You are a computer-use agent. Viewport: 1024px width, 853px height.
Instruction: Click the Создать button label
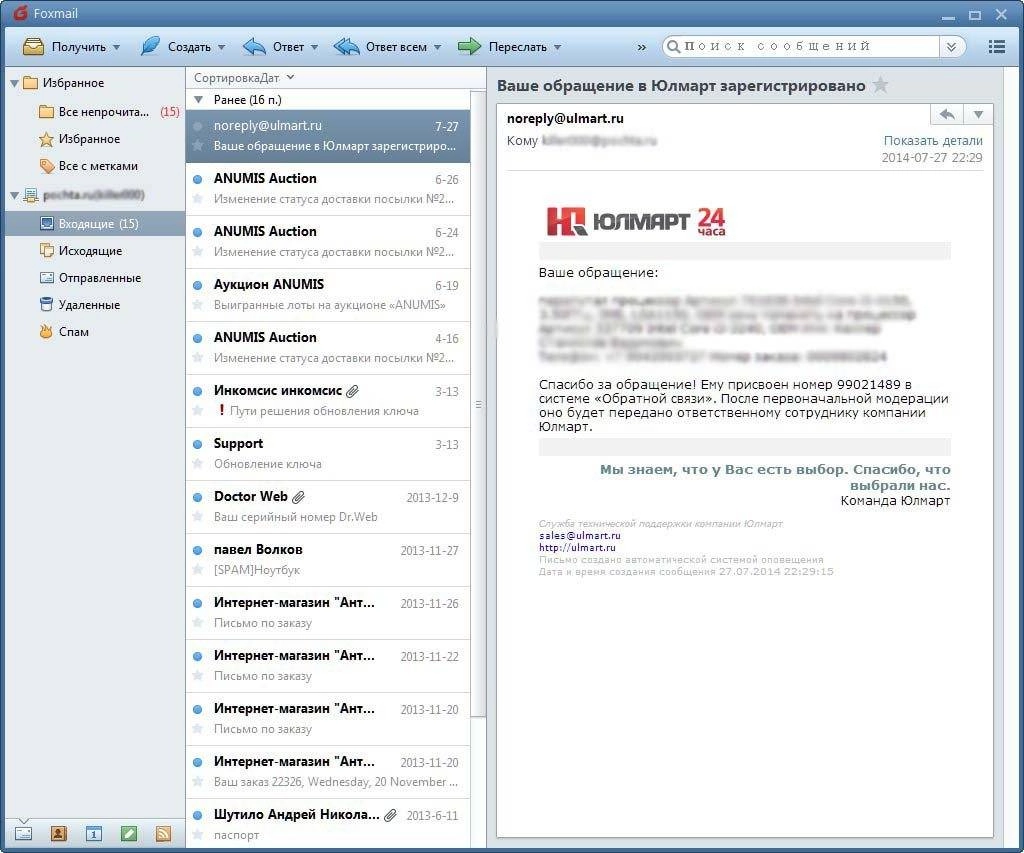point(189,47)
